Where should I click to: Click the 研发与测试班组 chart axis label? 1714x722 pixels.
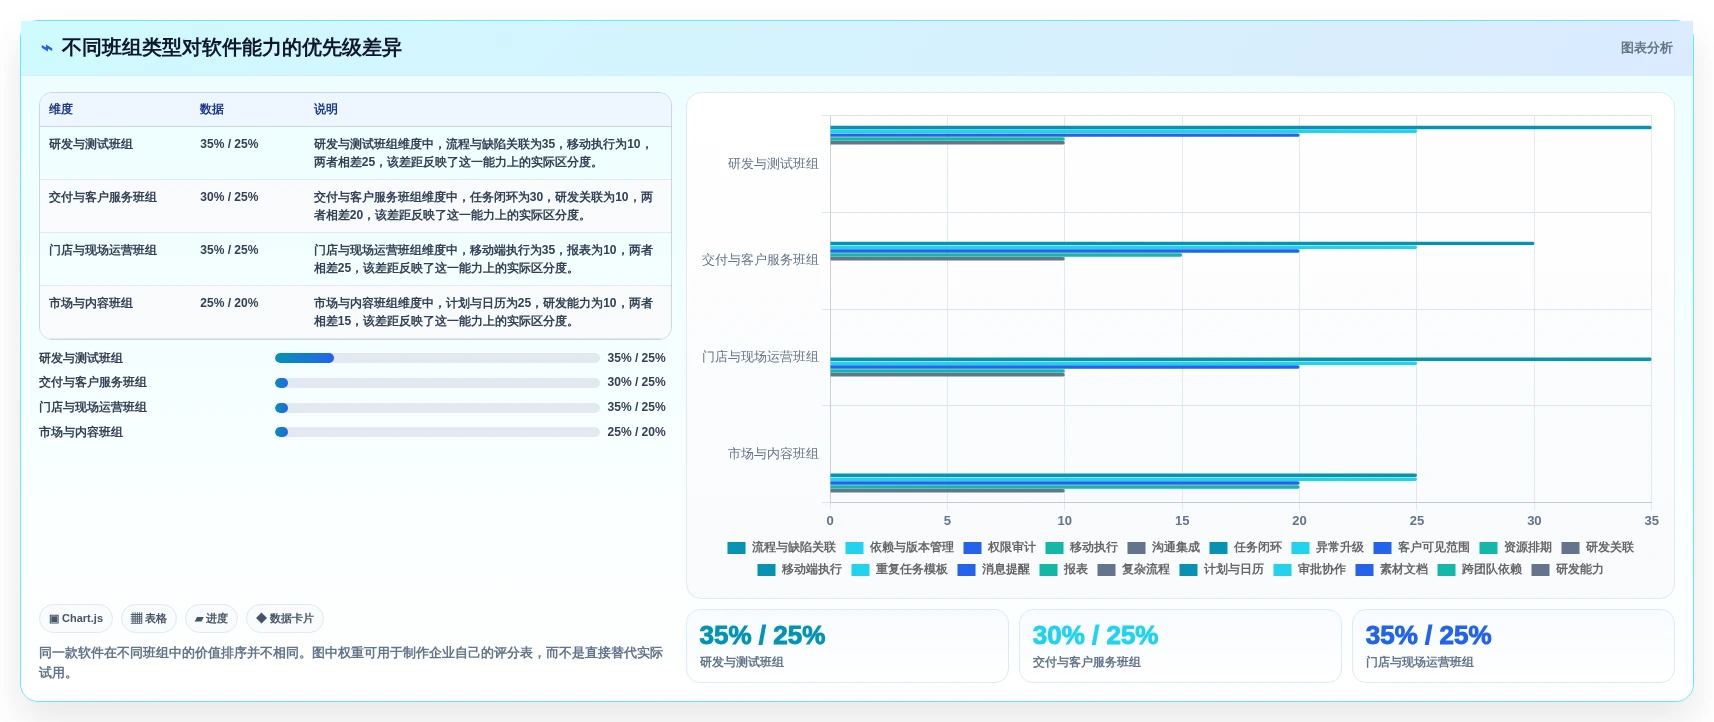click(x=773, y=164)
